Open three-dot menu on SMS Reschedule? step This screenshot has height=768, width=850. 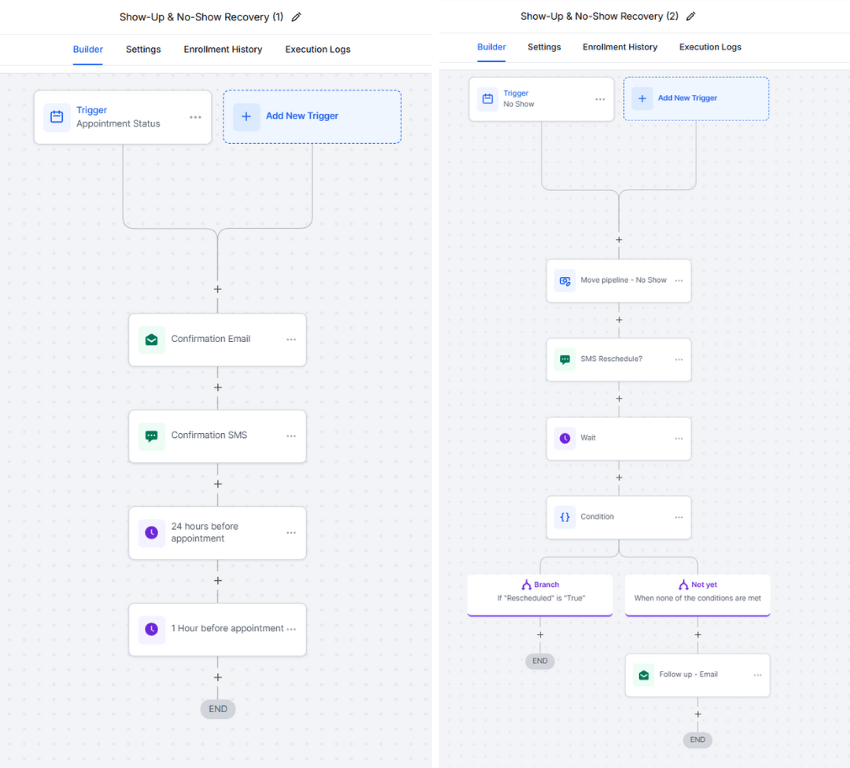click(679, 359)
